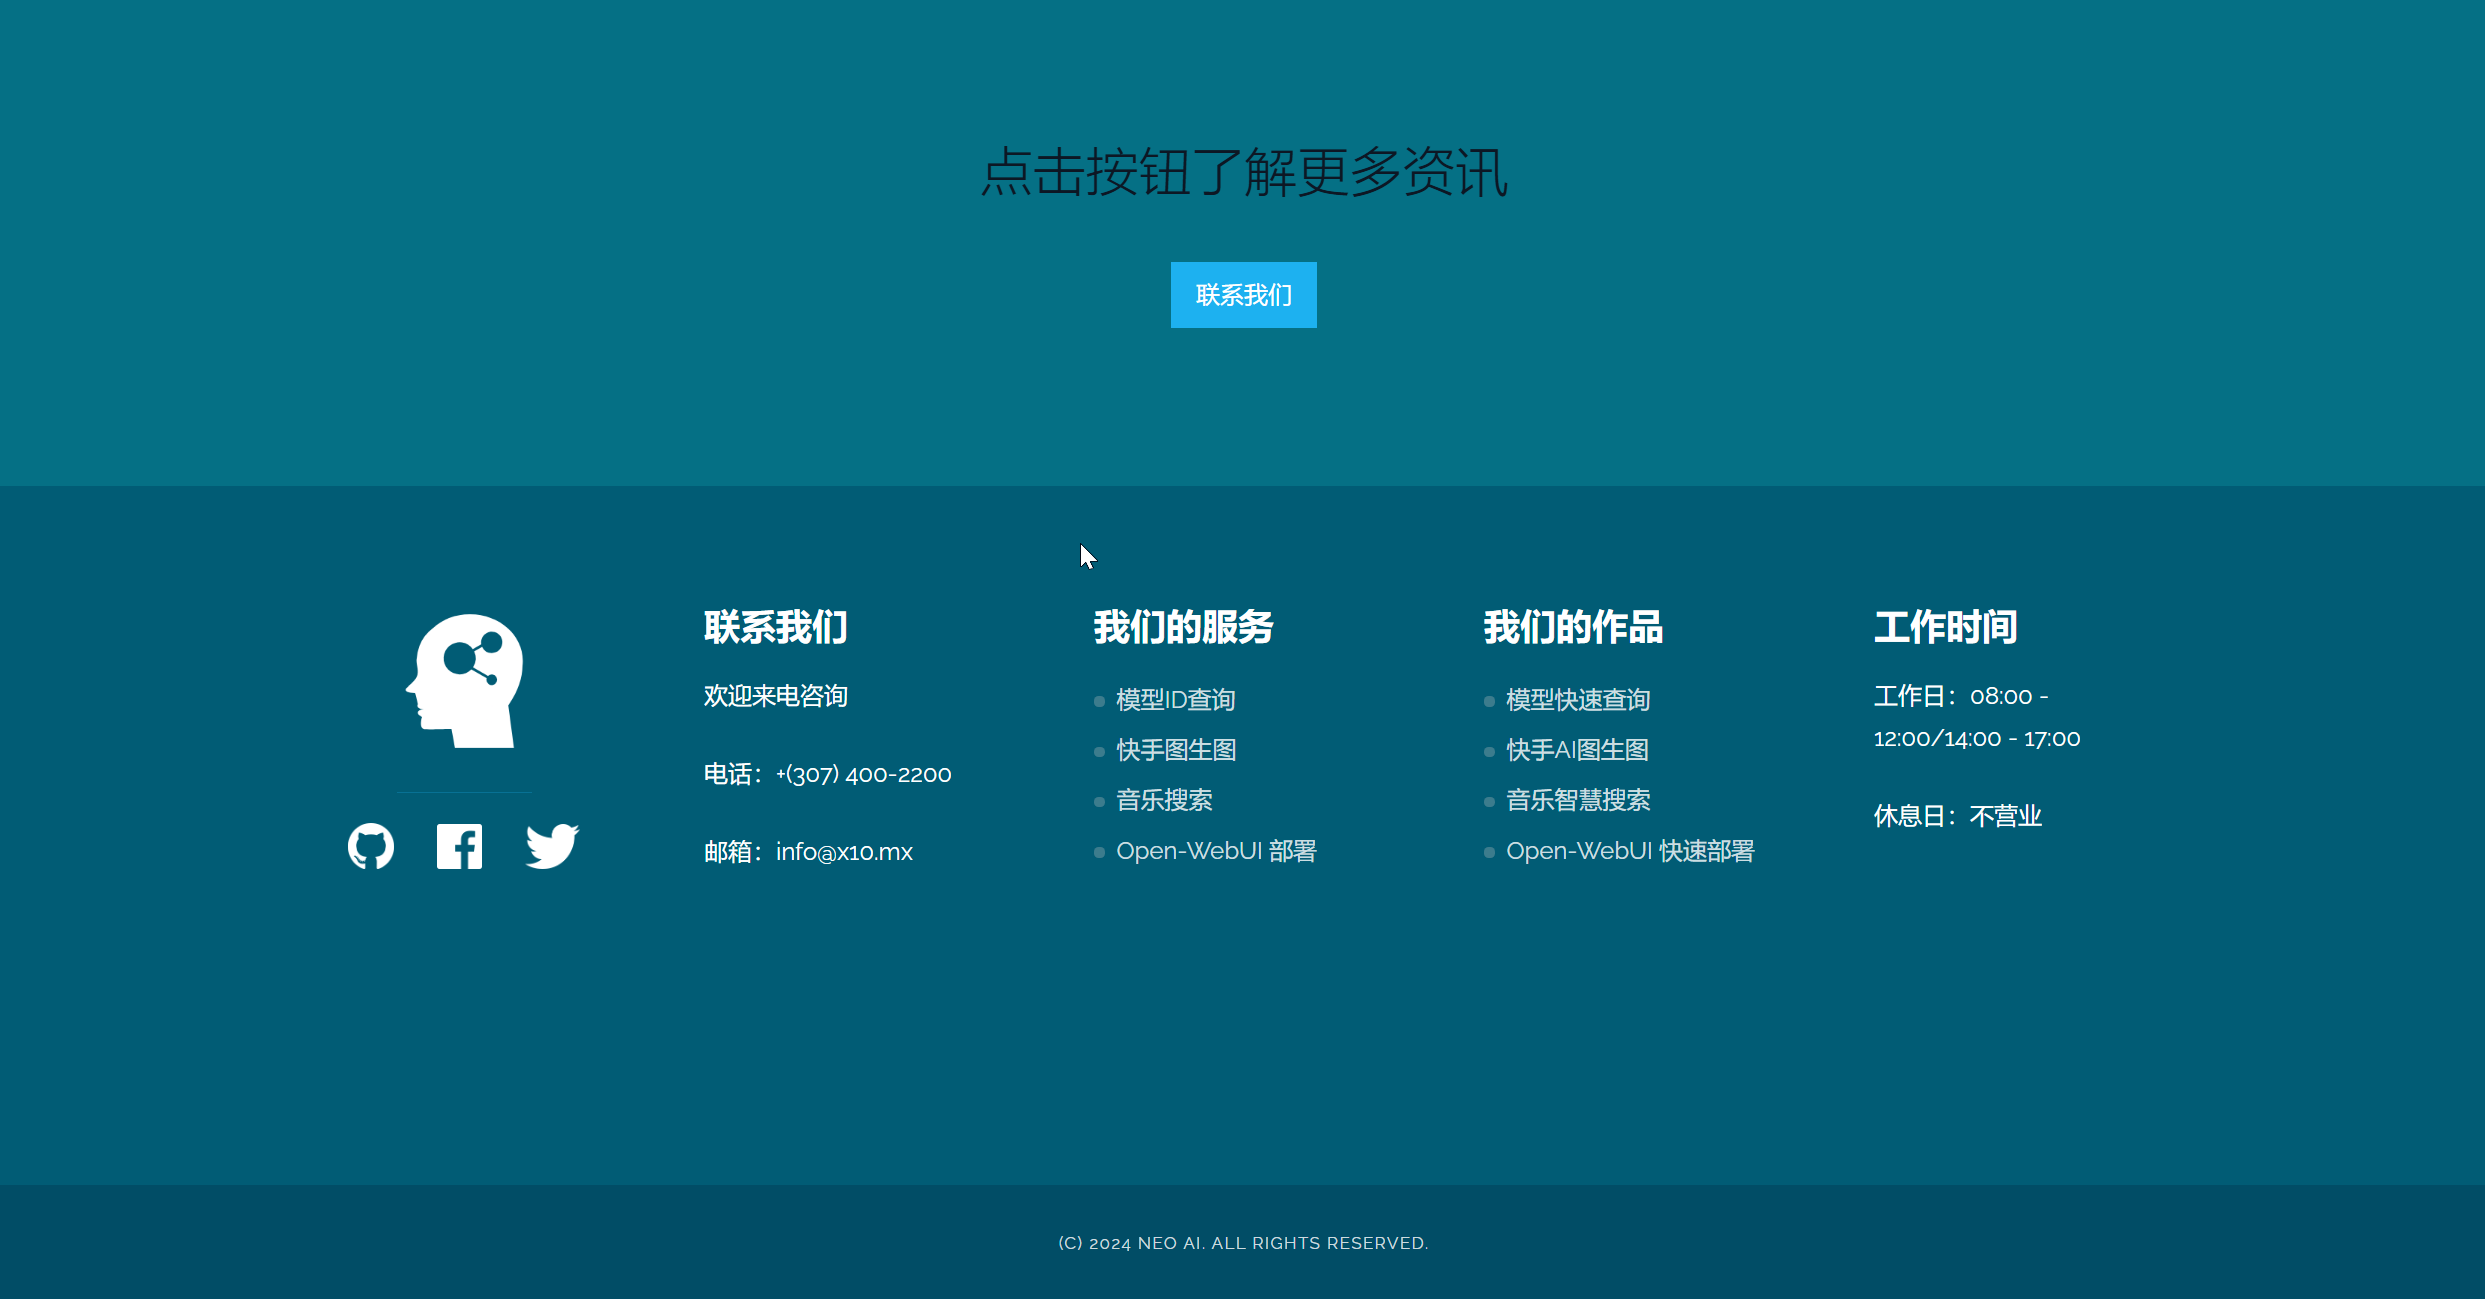Click the 联系我们 footer heading

coord(776,627)
